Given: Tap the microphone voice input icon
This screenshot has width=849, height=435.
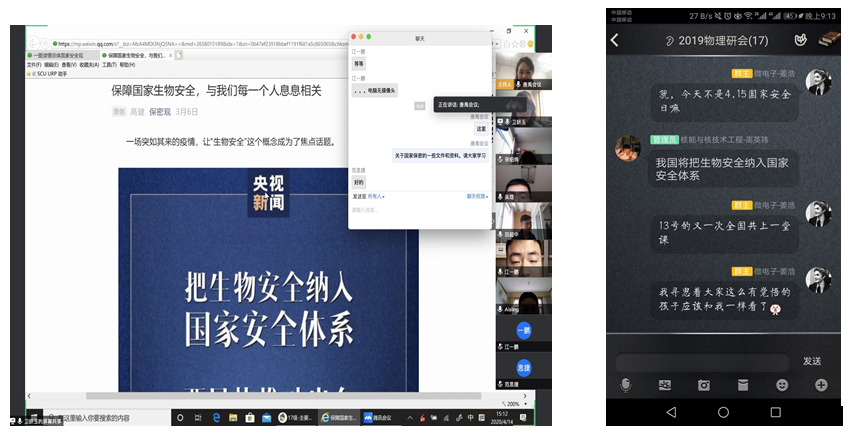Looking at the screenshot, I should pyautogui.click(x=625, y=385).
